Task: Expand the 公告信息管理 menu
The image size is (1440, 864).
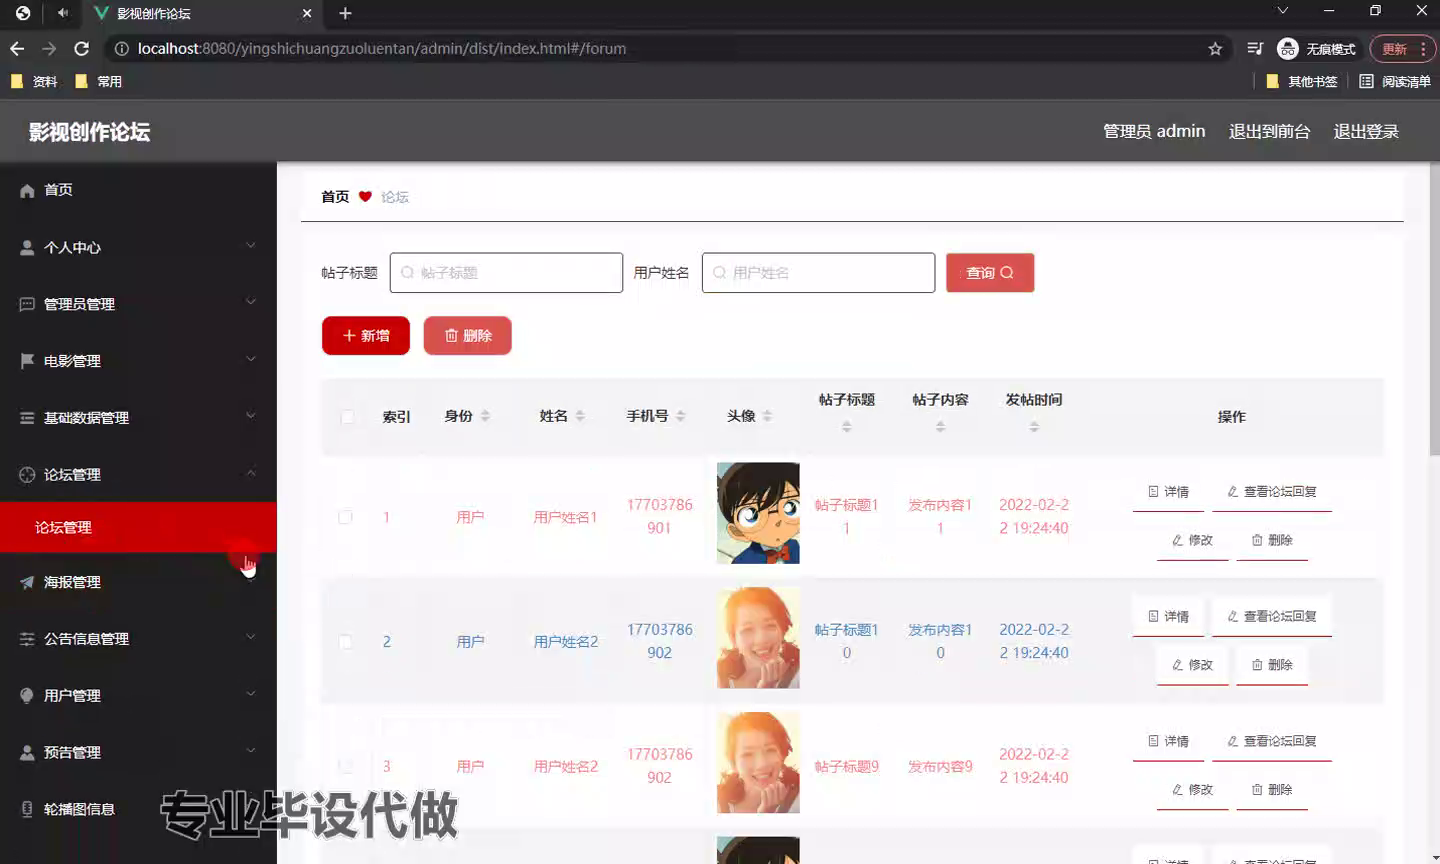Action: click(x=251, y=637)
